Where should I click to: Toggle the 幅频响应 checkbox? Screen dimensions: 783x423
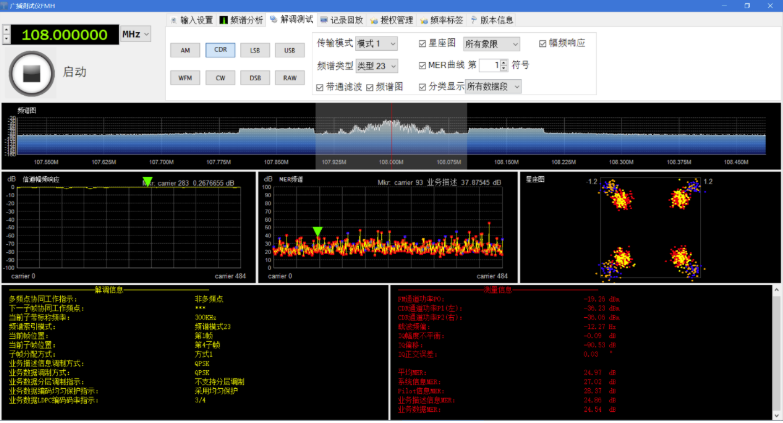click(543, 44)
